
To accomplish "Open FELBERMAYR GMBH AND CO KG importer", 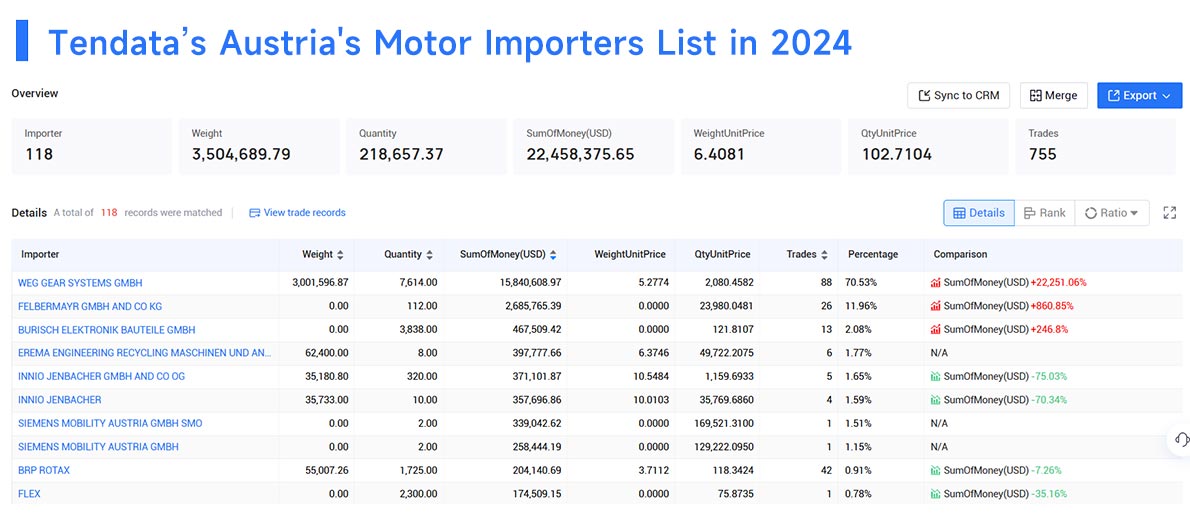I will (90, 306).
